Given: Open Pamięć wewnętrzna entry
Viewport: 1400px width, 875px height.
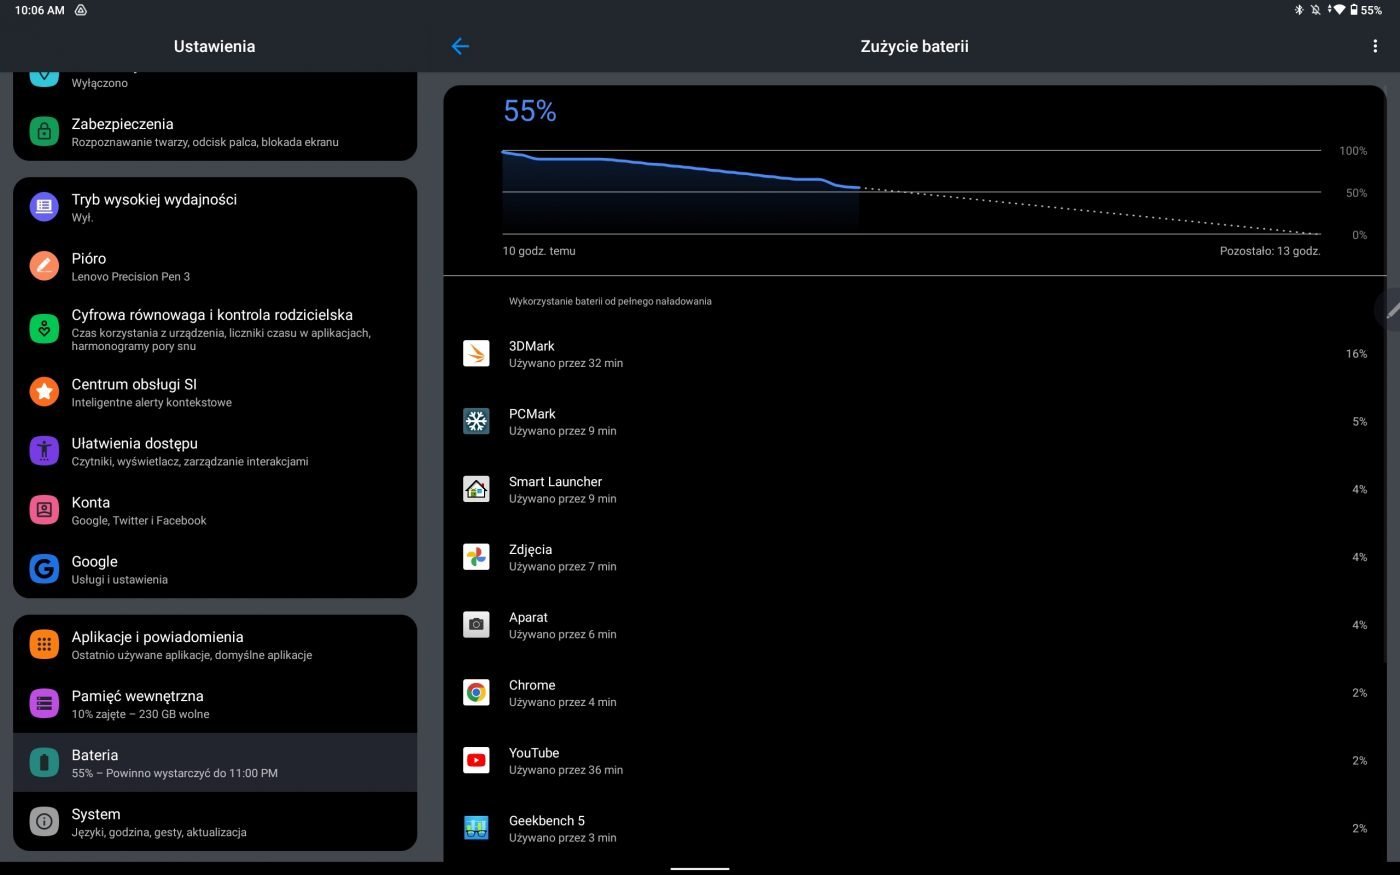Looking at the screenshot, I should pos(215,704).
